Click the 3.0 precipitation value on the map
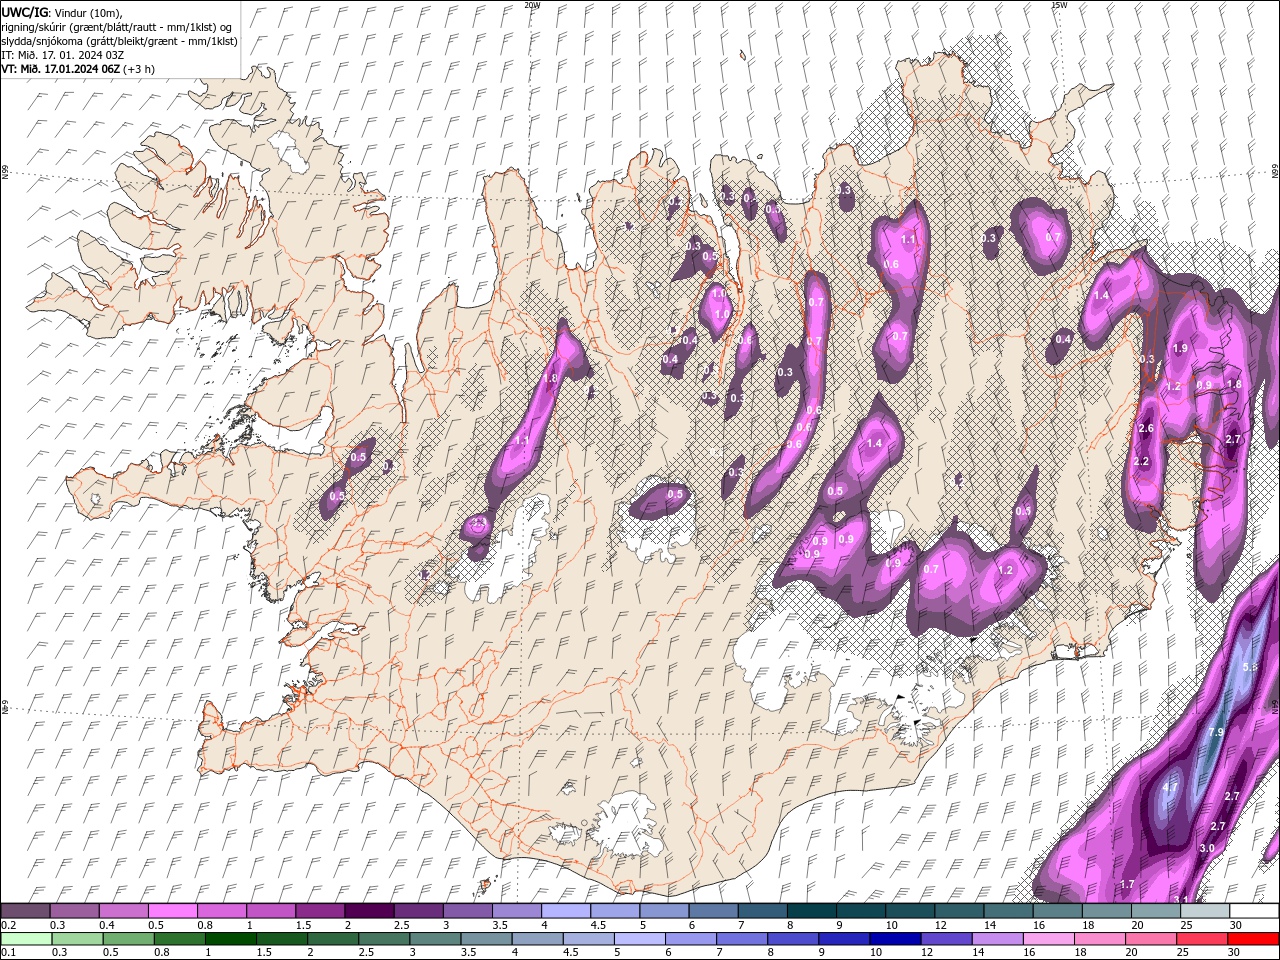 pyautogui.click(x=1207, y=848)
